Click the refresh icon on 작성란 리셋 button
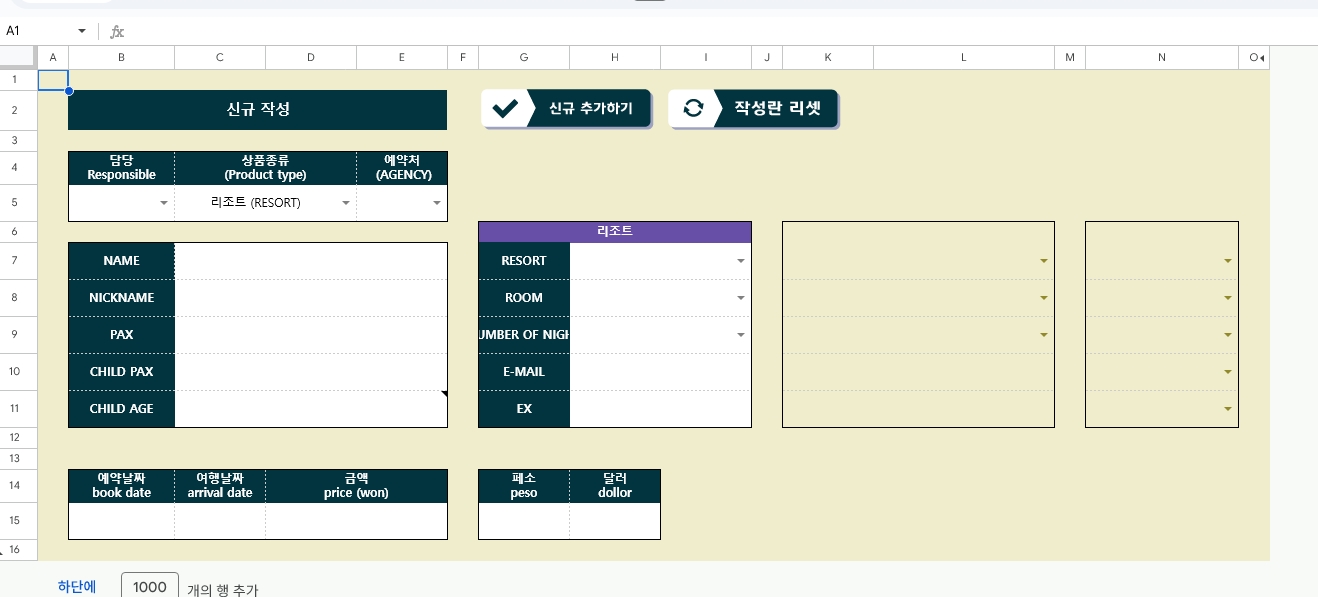The width and height of the screenshot is (1318, 597). (693, 108)
